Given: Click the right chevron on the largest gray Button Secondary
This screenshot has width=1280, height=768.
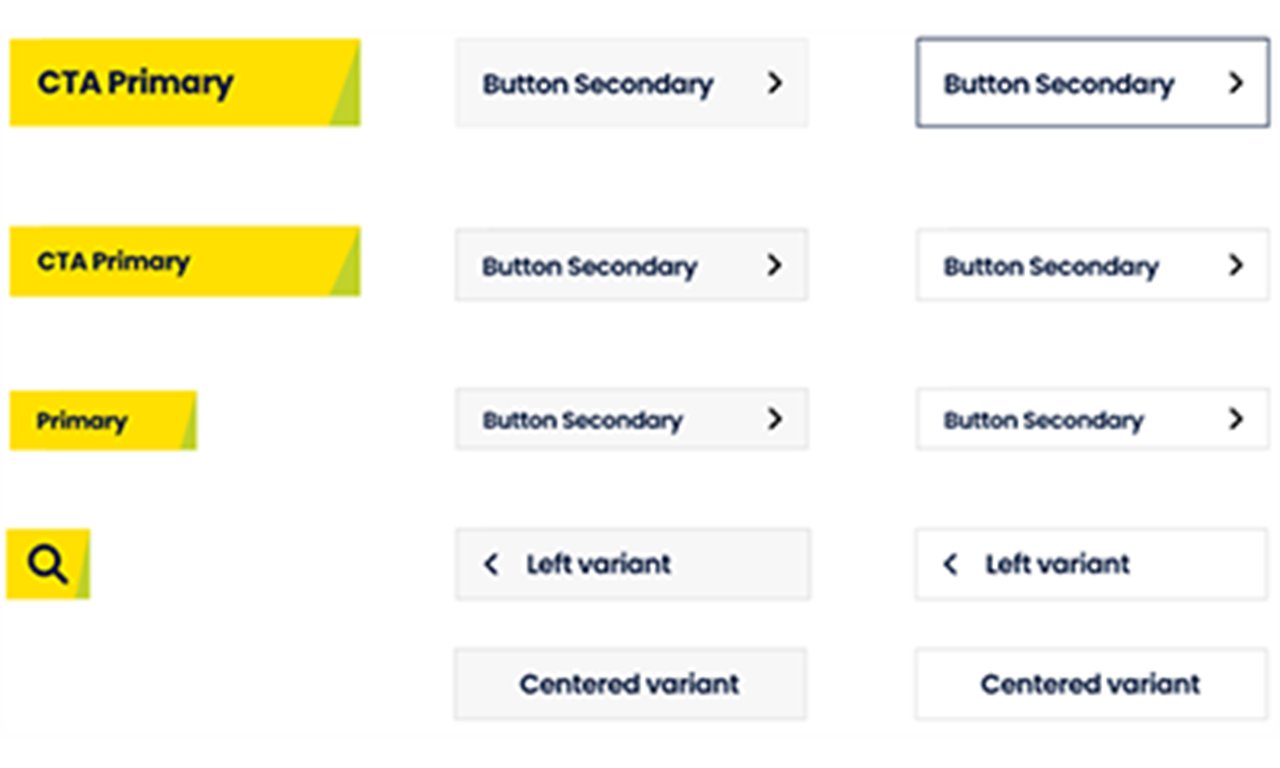Looking at the screenshot, I should (x=775, y=83).
